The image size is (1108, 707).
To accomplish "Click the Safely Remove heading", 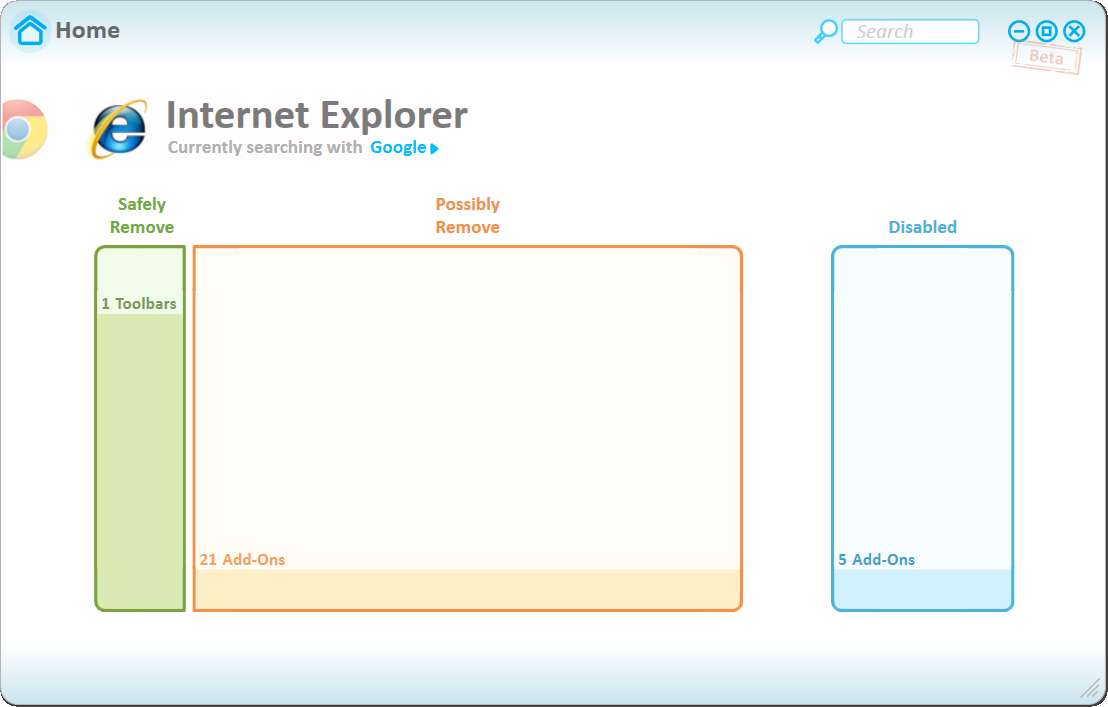I will coord(142,215).
